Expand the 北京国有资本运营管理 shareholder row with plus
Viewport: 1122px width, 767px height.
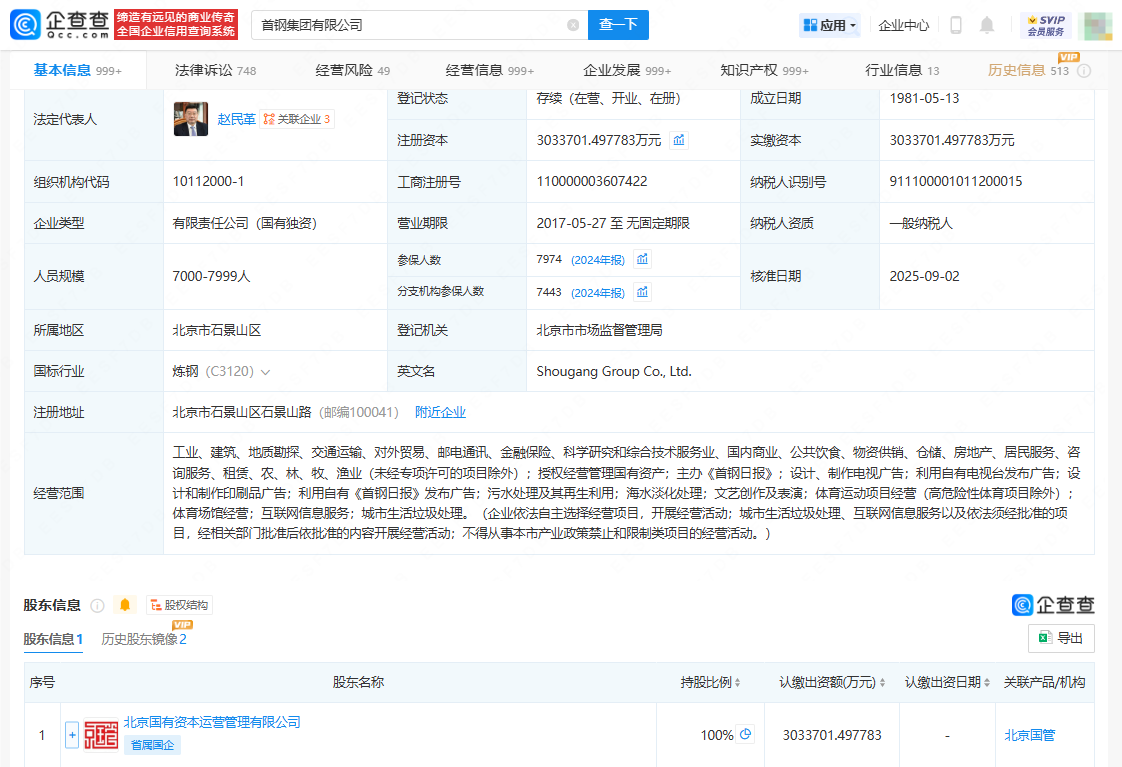72,735
